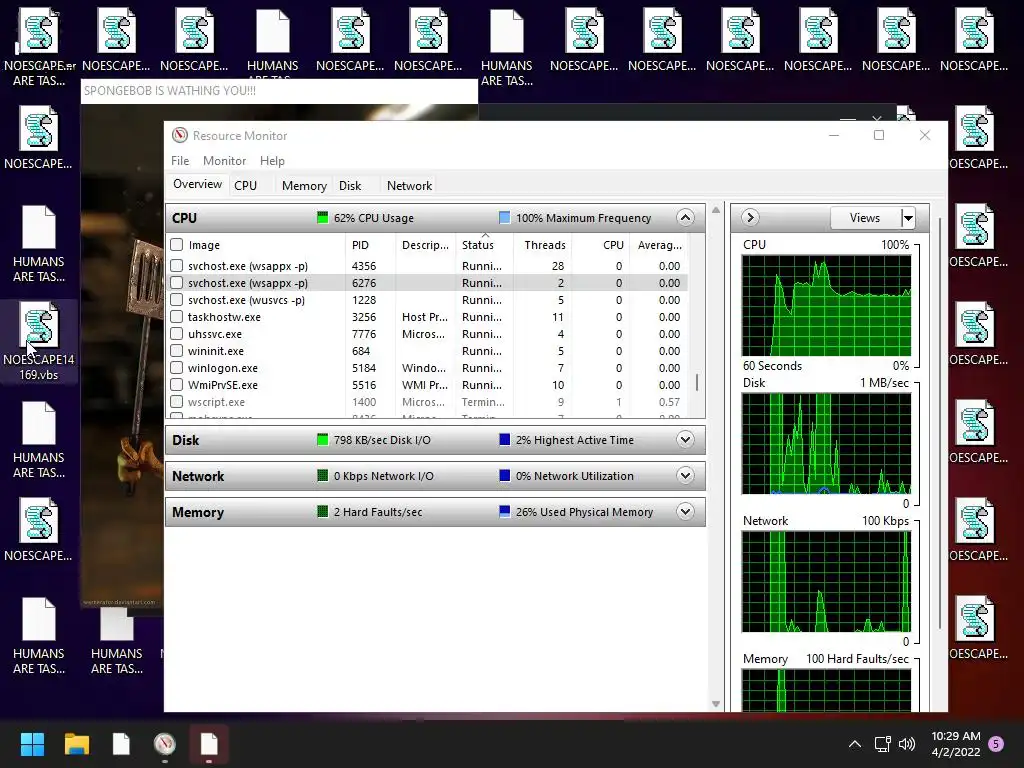
Task: Click blue Maximum Frequency indicator square
Action: click(504, 217)
